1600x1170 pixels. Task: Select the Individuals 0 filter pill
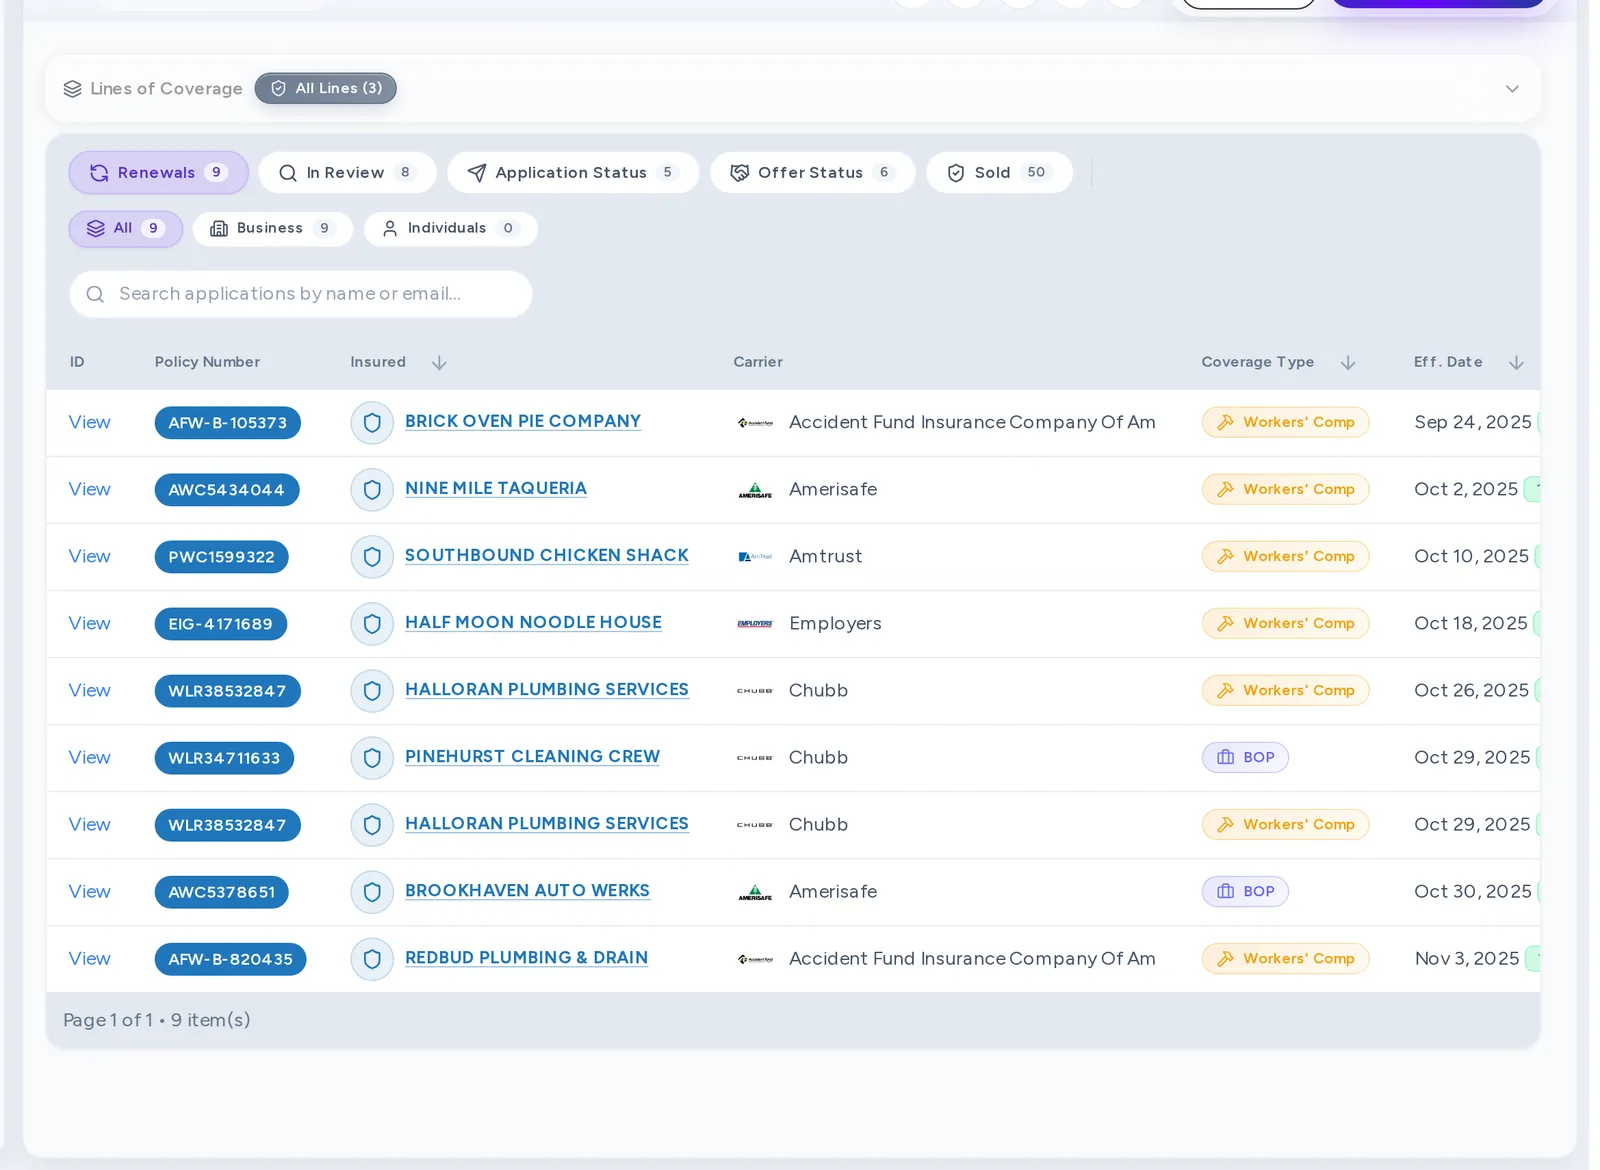point(450,229)
